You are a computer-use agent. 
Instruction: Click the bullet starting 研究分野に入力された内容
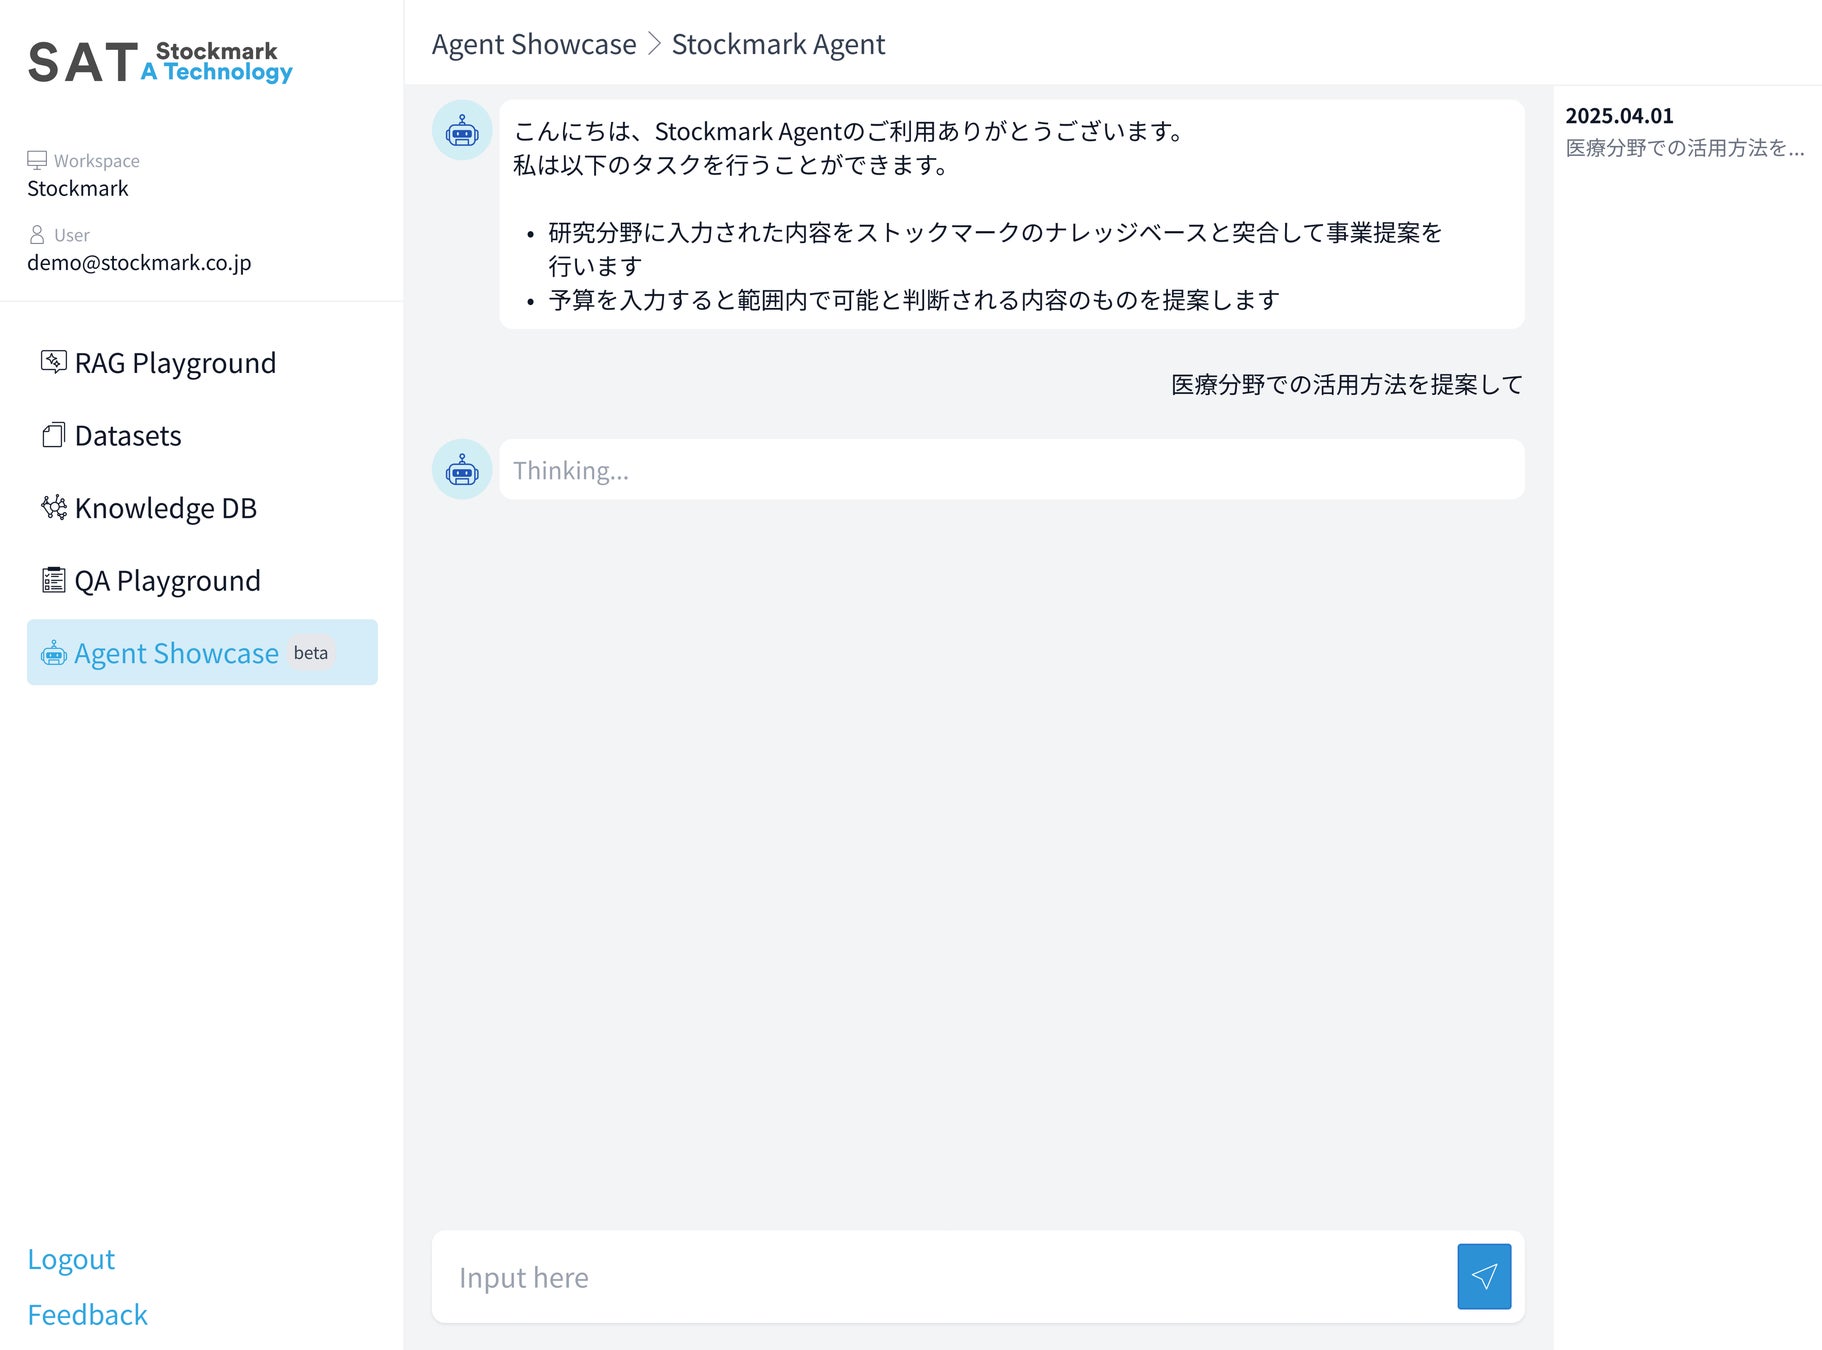click(x=995, y=249)
